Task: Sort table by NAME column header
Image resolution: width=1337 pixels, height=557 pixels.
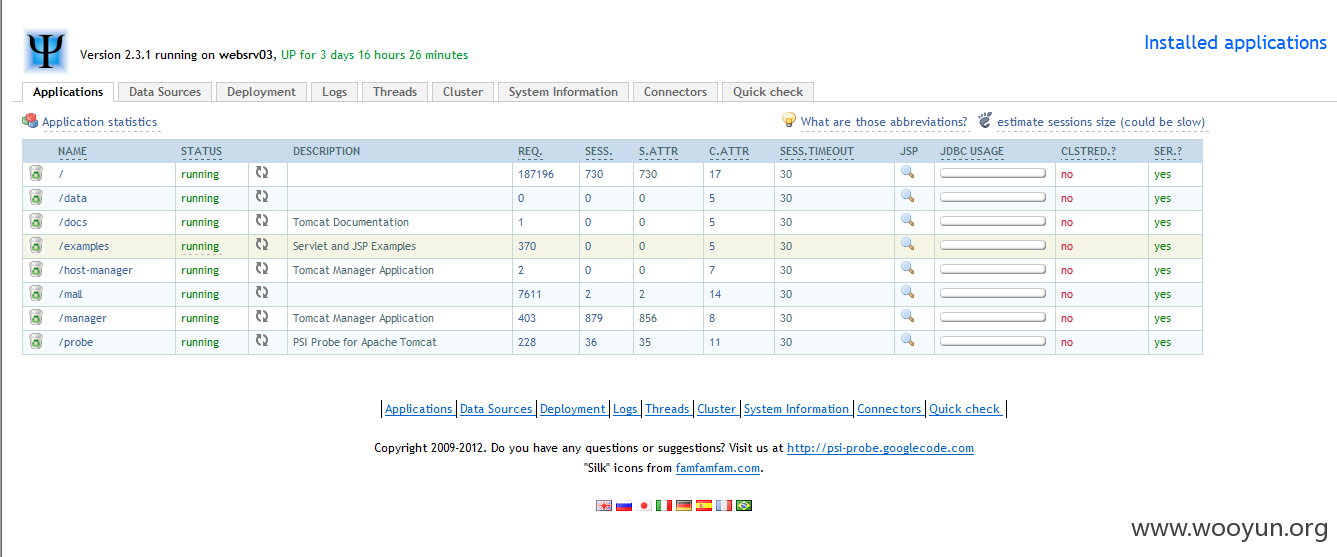Action: [x=72, y=152]
